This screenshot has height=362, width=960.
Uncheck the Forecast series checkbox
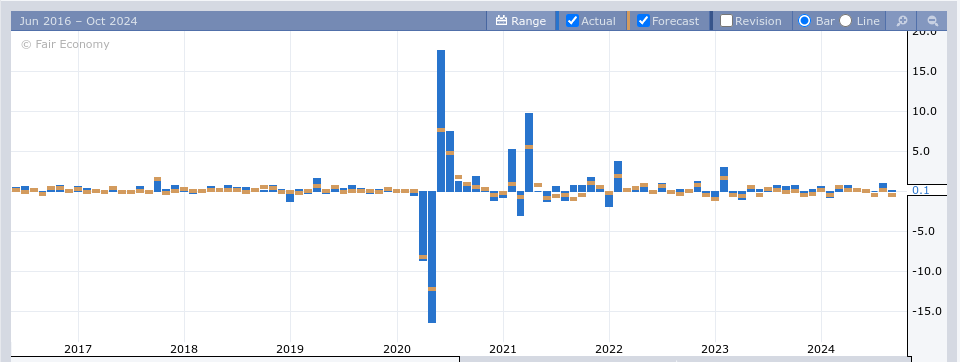tap(643, 20)
